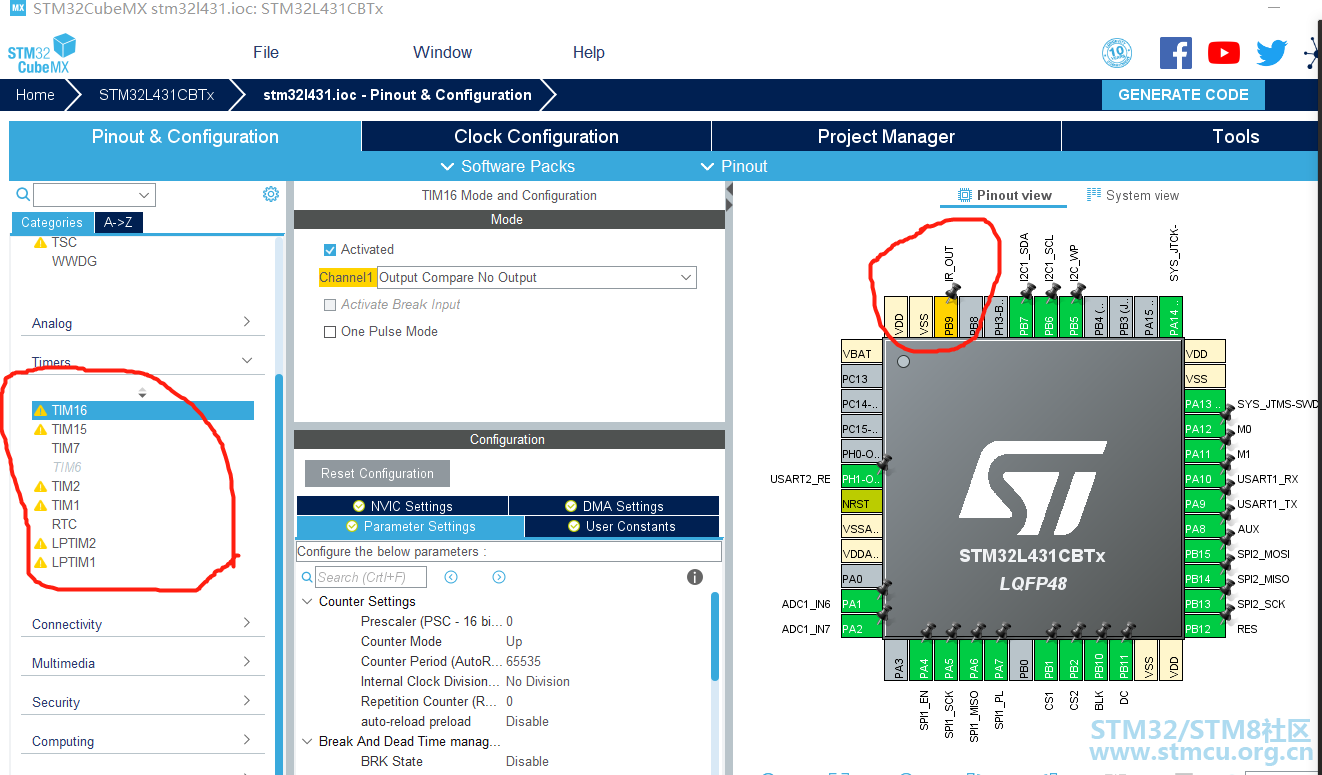Image resolution: width=1322 pixels, height=775 pixels.
Task: Select pin PA13 on the chip
Action: (x=1204, y=404)
